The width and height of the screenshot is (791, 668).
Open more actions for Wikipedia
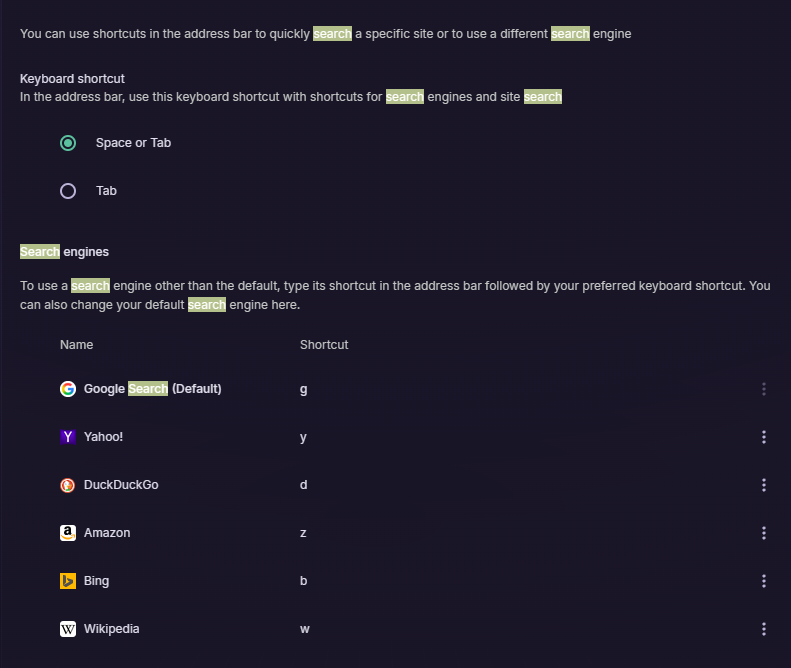[x=764, y=629]
